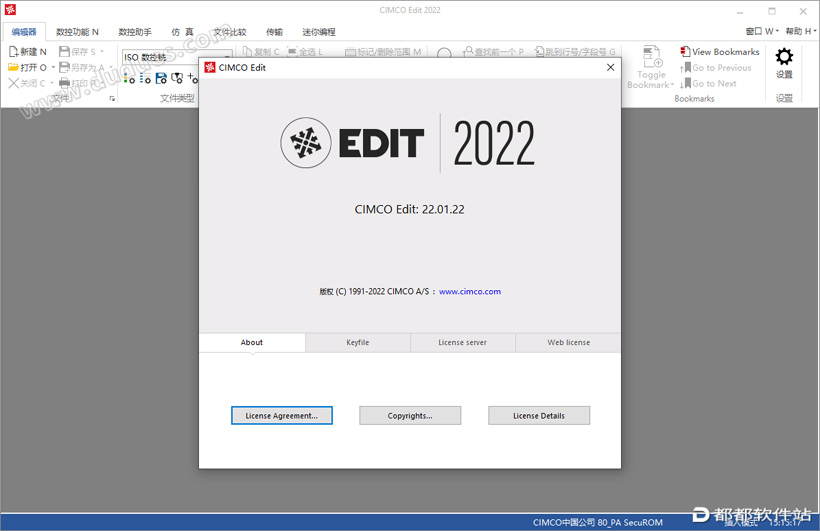Switch to the 传输 ribbon tab

tap(274, 32)
